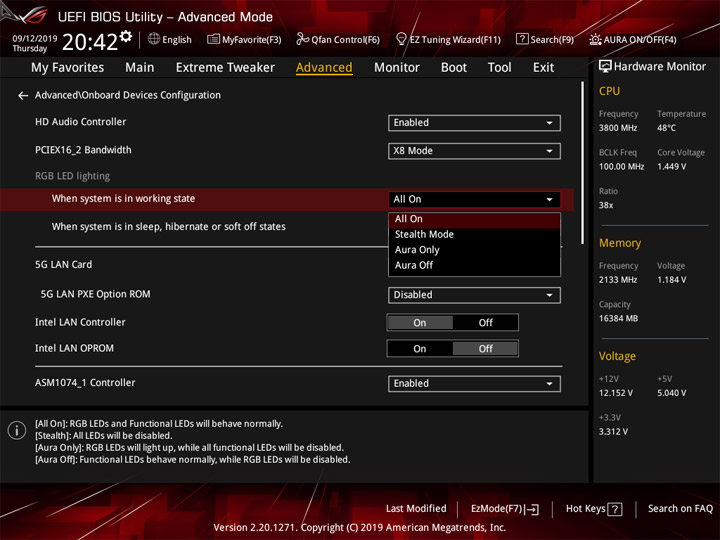
Task: Switch to the Main tab
Action: click(140, 68)
